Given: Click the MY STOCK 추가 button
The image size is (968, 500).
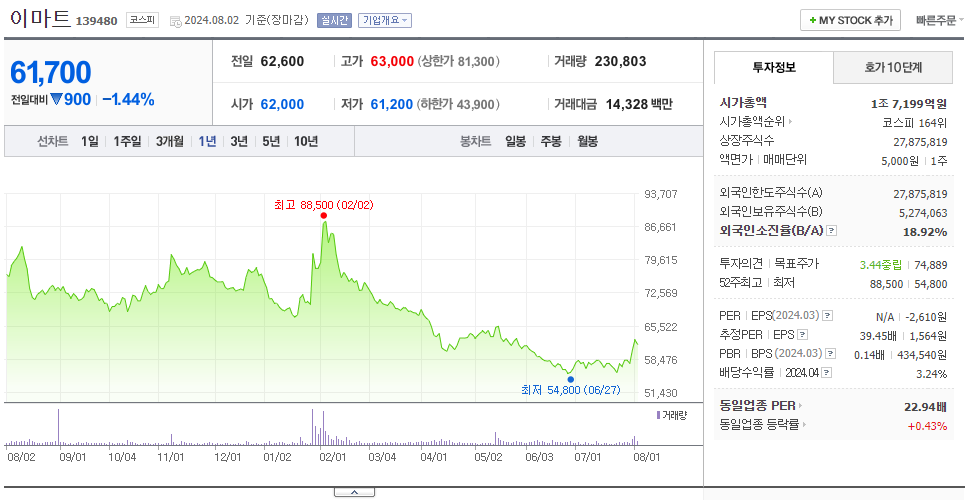Looking at the screenshot, I should (851, 20).
